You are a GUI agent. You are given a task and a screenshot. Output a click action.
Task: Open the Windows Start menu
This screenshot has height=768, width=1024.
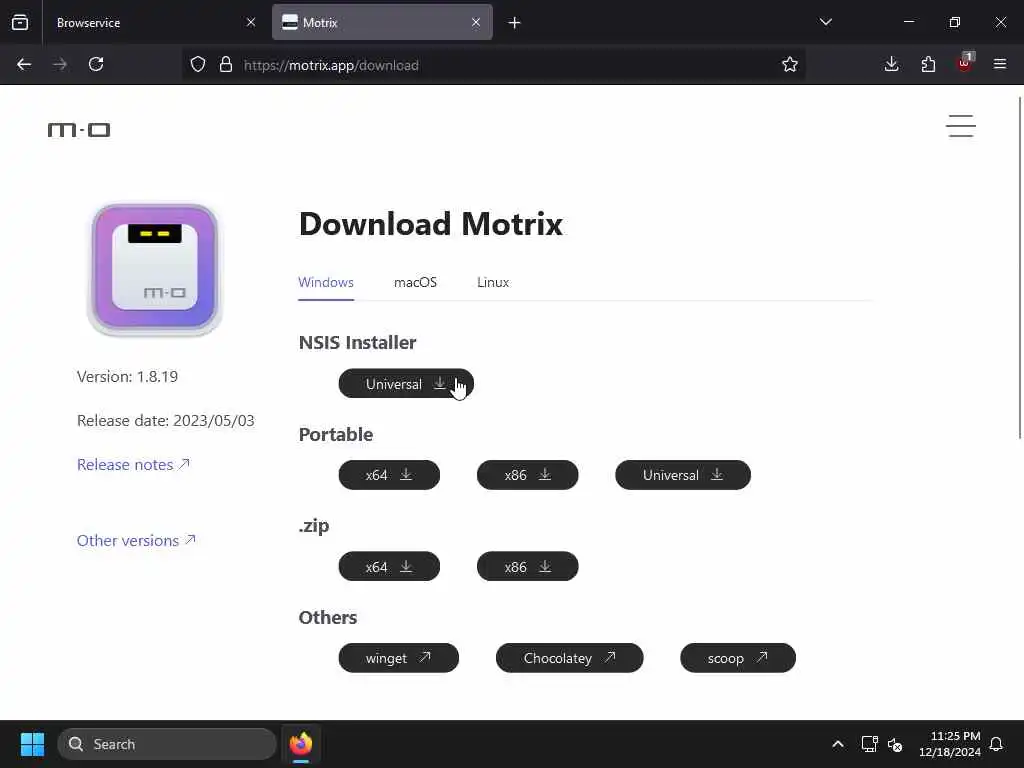click(32, 744)
